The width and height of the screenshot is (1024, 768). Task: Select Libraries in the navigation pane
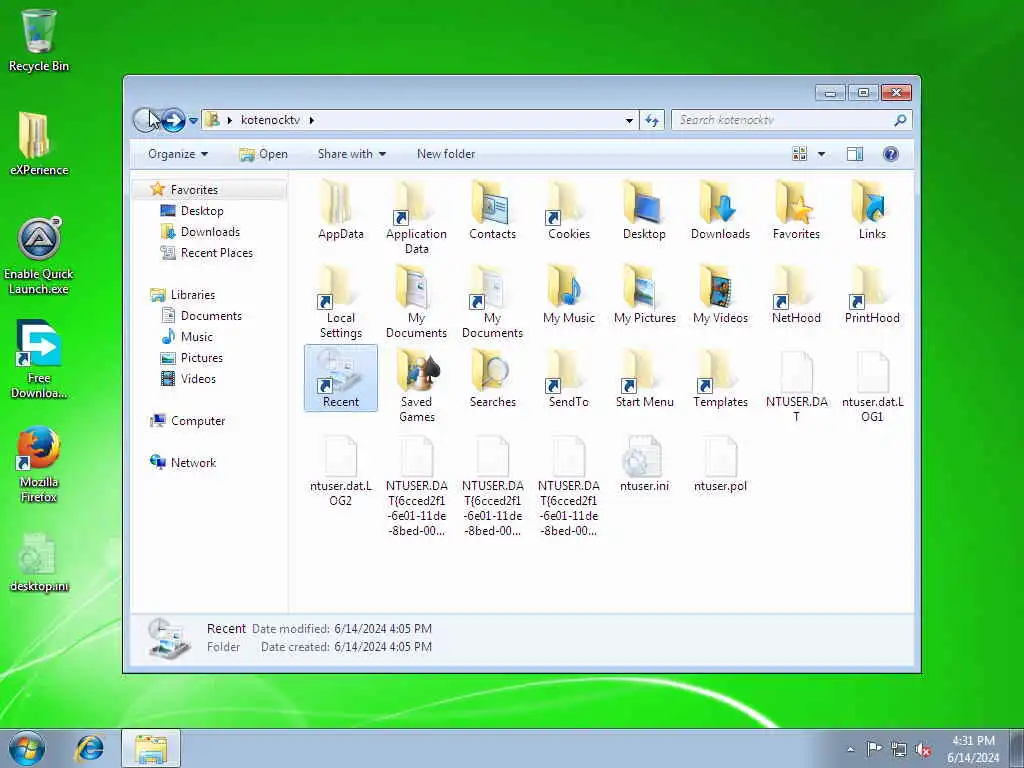tap(193, 295)
